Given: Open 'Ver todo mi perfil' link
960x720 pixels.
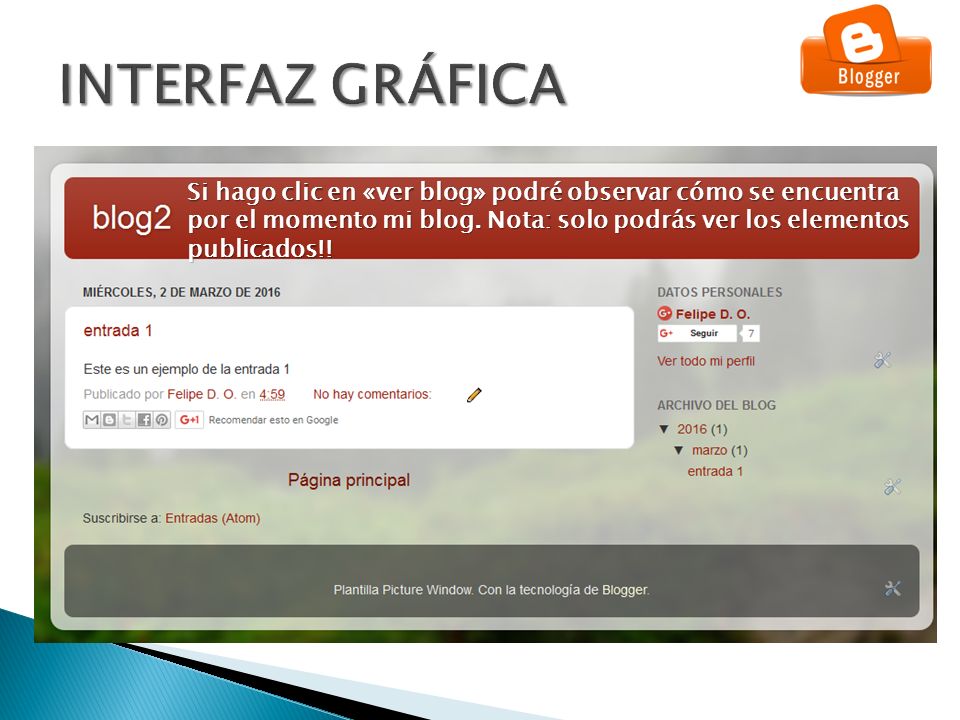Looking at the screenshot, I should point(706,361).
